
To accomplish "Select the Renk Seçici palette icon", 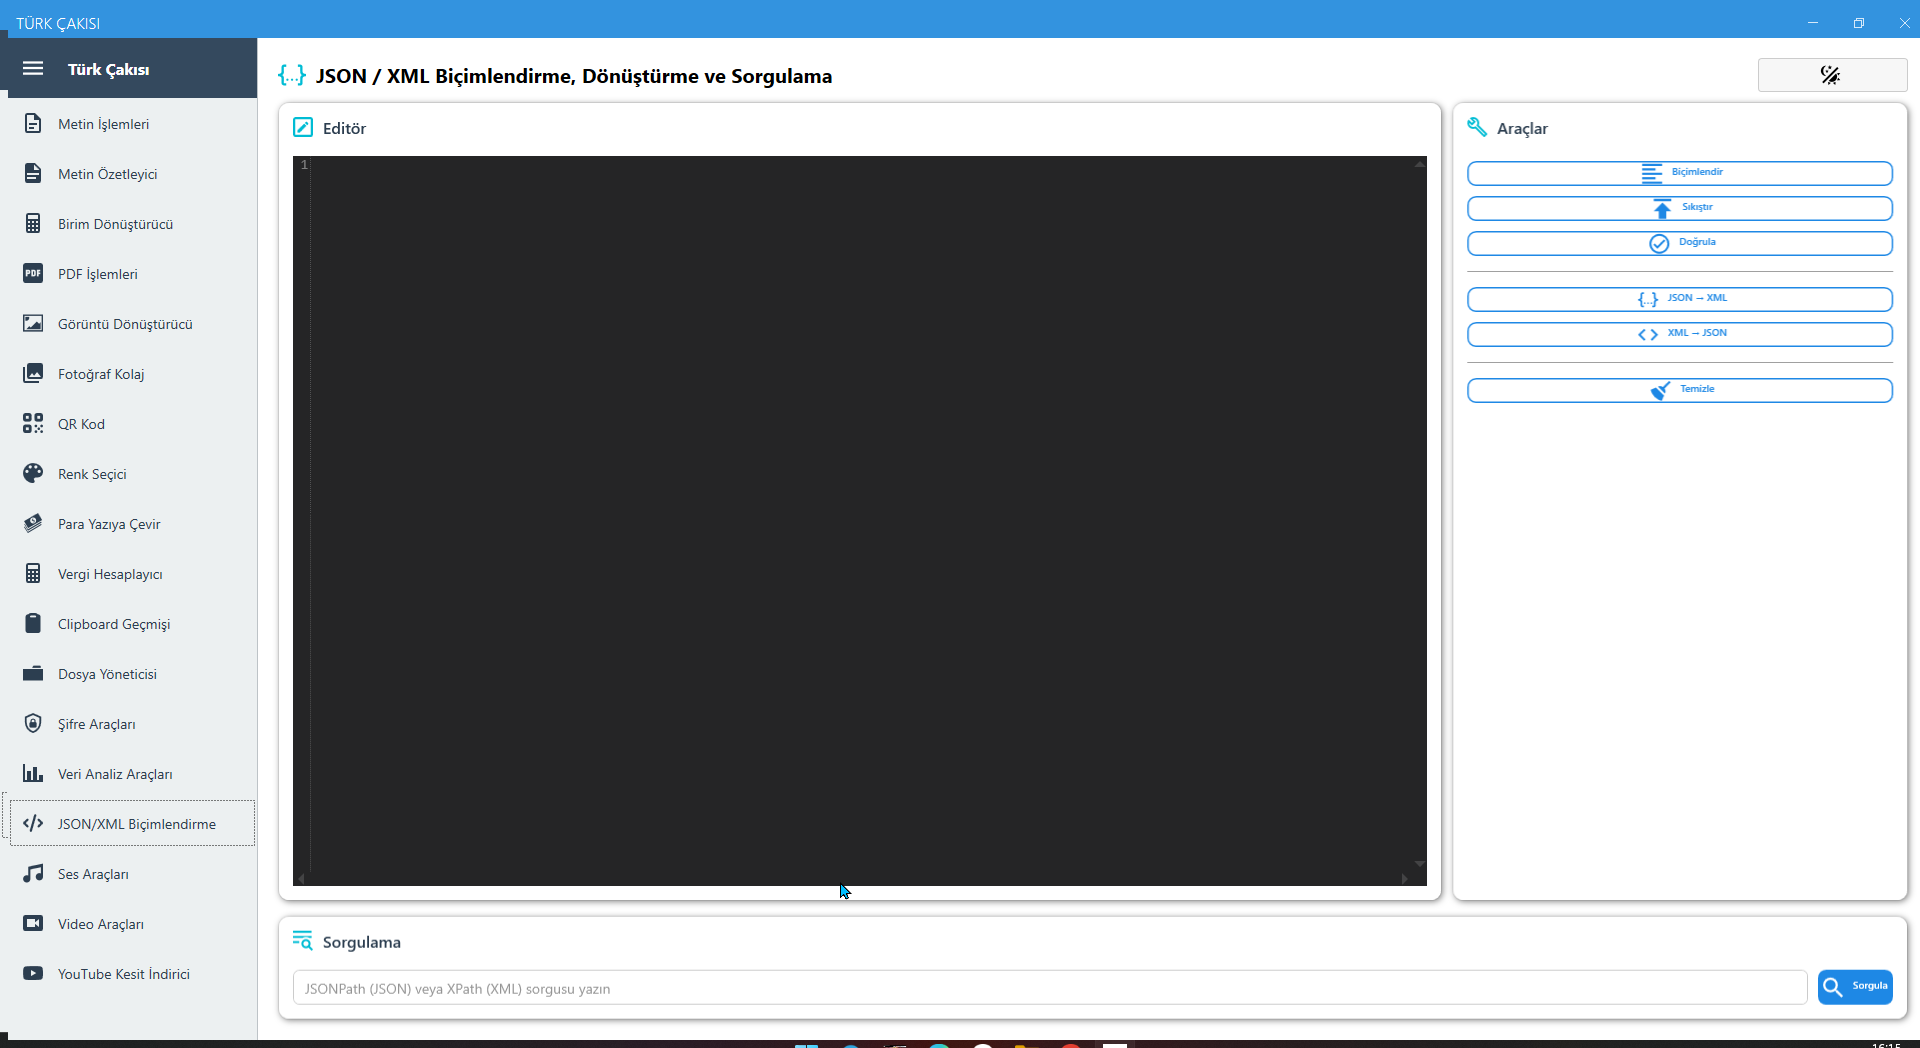I will [33, 474].
